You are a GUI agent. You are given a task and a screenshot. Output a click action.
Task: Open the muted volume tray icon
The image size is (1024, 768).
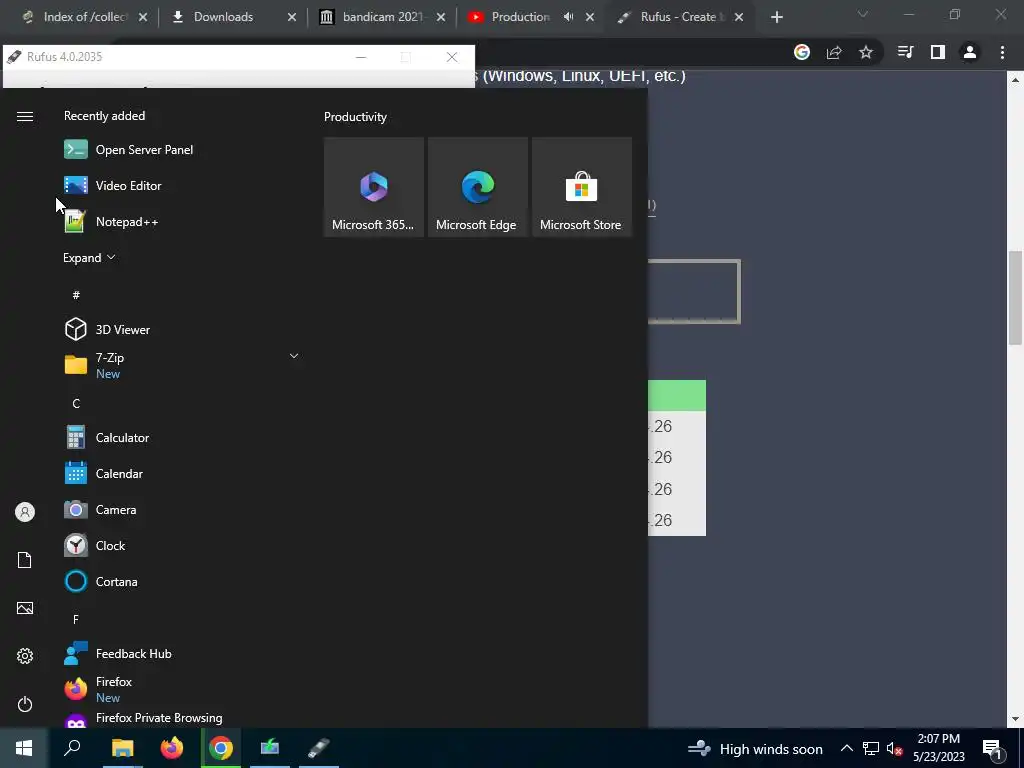[894, 748]
